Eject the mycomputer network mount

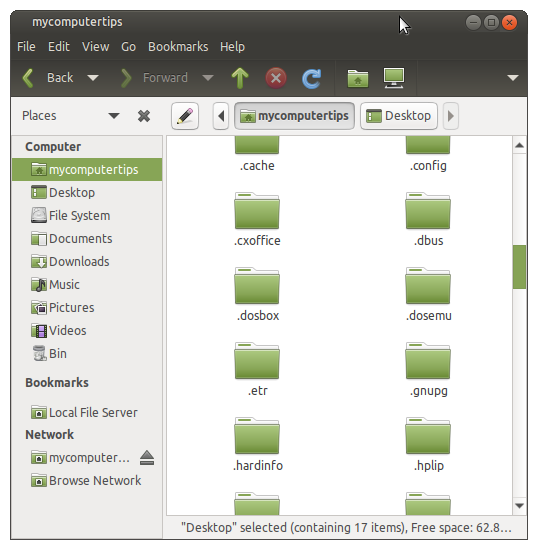pyautogui.click(x=147, y=458)
